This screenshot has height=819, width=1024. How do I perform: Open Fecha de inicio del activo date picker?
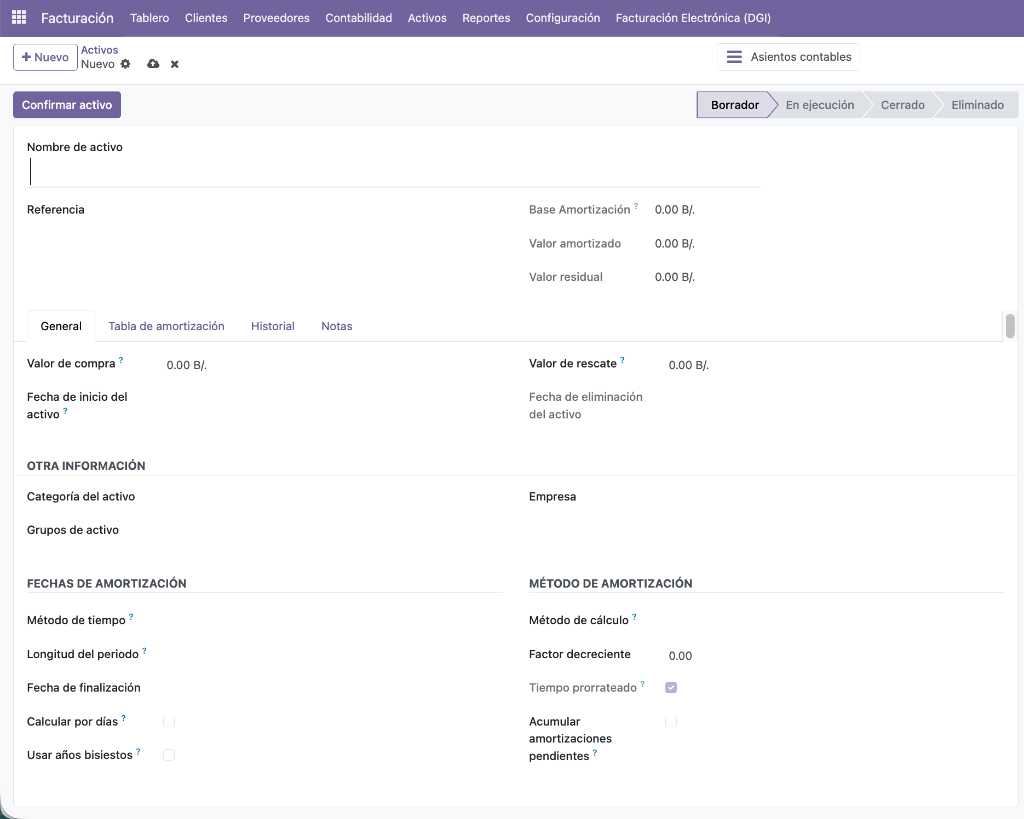(334, 398)
